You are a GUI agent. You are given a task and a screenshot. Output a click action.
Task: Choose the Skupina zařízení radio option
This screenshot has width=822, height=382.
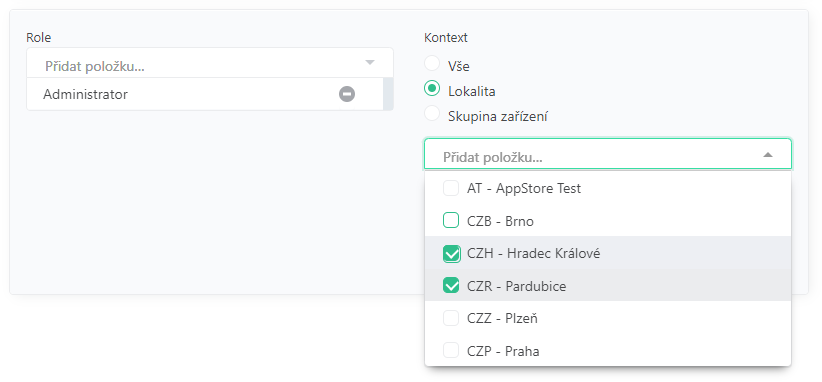click(432, 114)
